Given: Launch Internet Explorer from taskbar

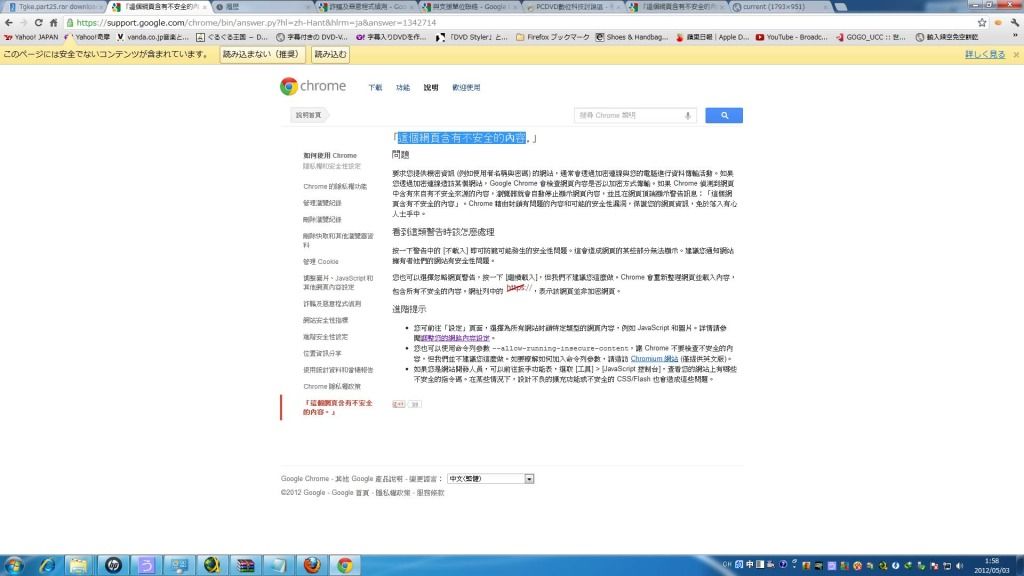Looking at the screenshot, I should pyautogui.click(x=47, y=565).
